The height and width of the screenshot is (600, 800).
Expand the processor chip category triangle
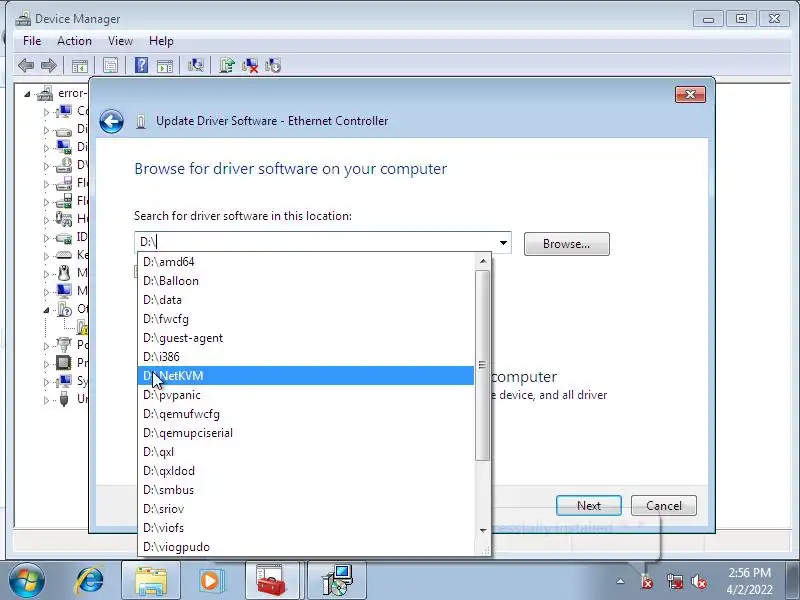point(46,364)
